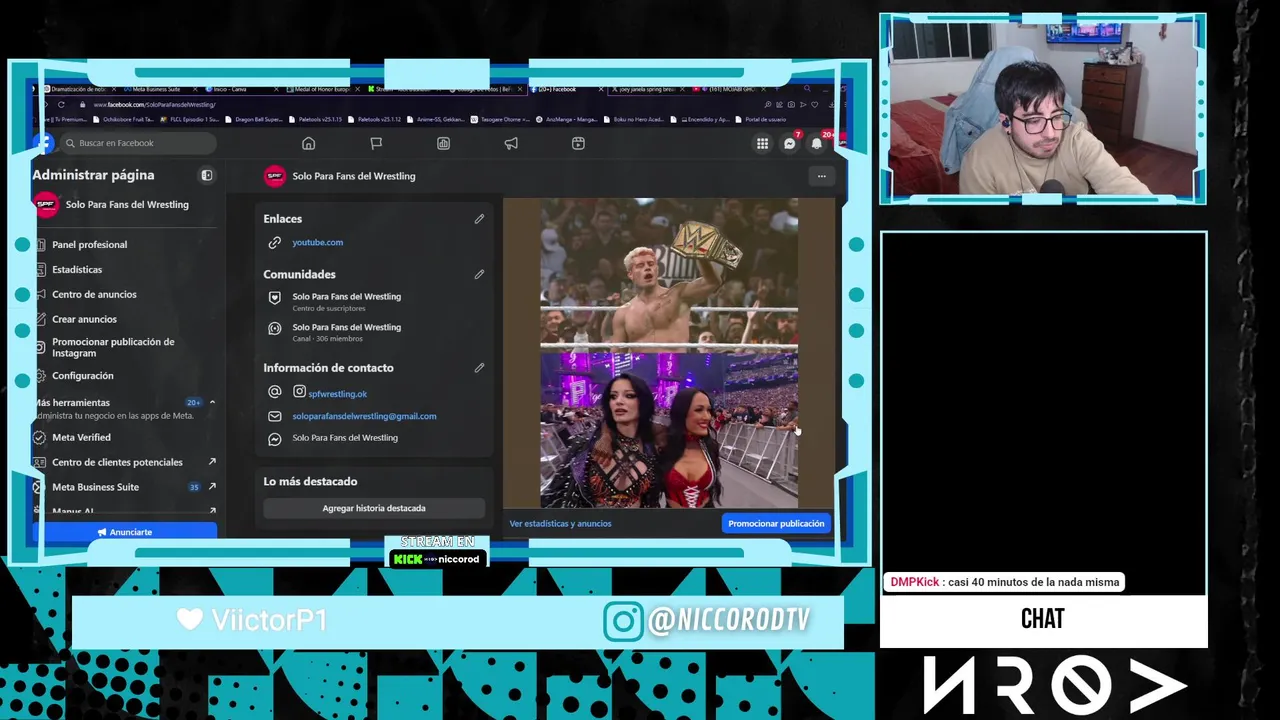Collapse the Más herramientas section
Image resolution: width=1280 pixels, height=720 pixels.
(212, 402)
